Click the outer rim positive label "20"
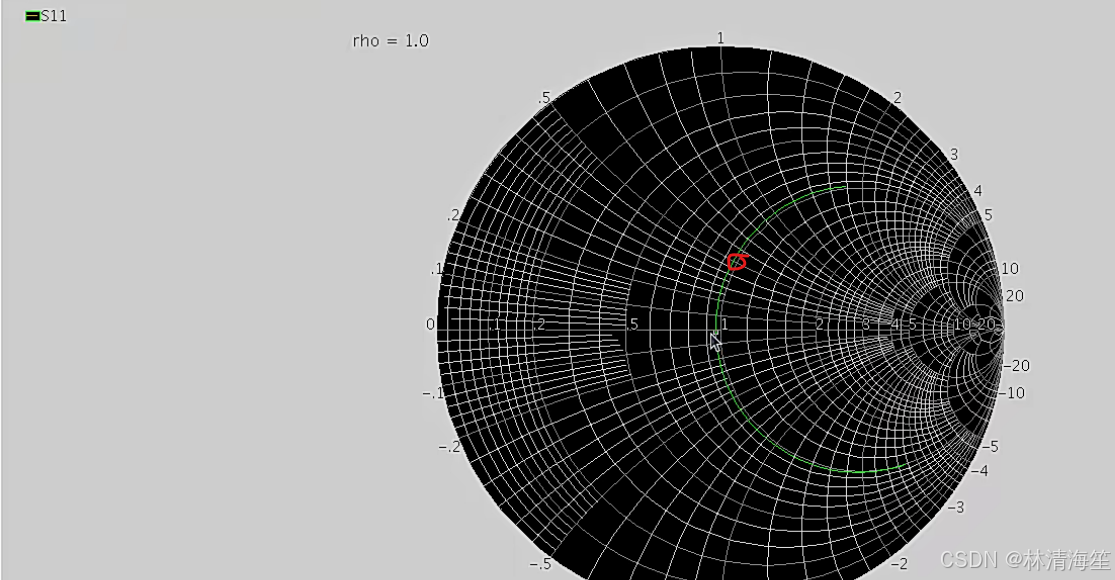Screen dimensions: 1115x580 1015,296
